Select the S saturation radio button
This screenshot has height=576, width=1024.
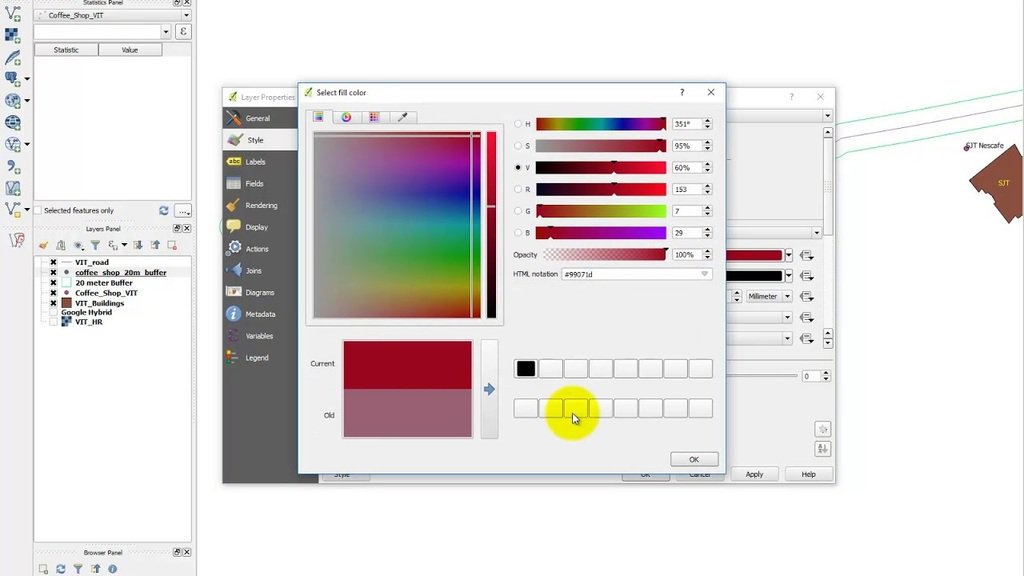tap(518, 146)
